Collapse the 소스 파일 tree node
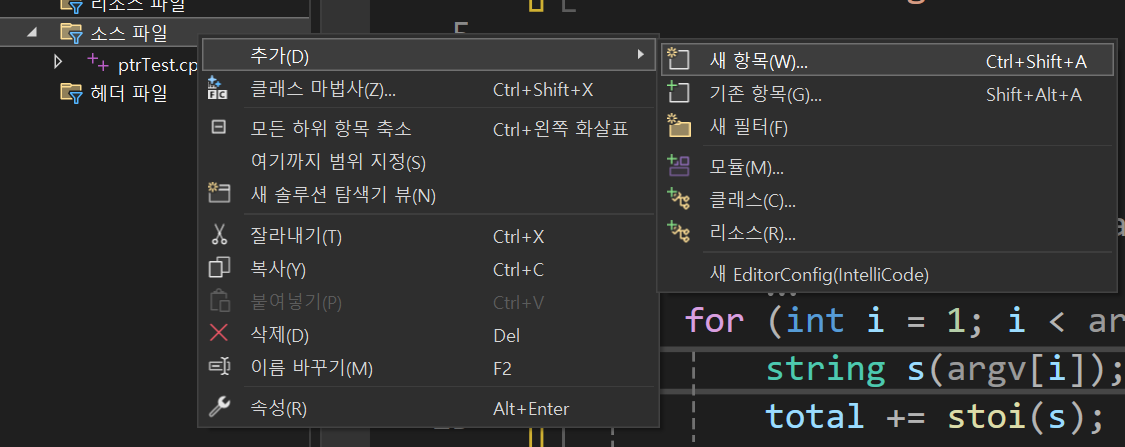 (32, 32)
